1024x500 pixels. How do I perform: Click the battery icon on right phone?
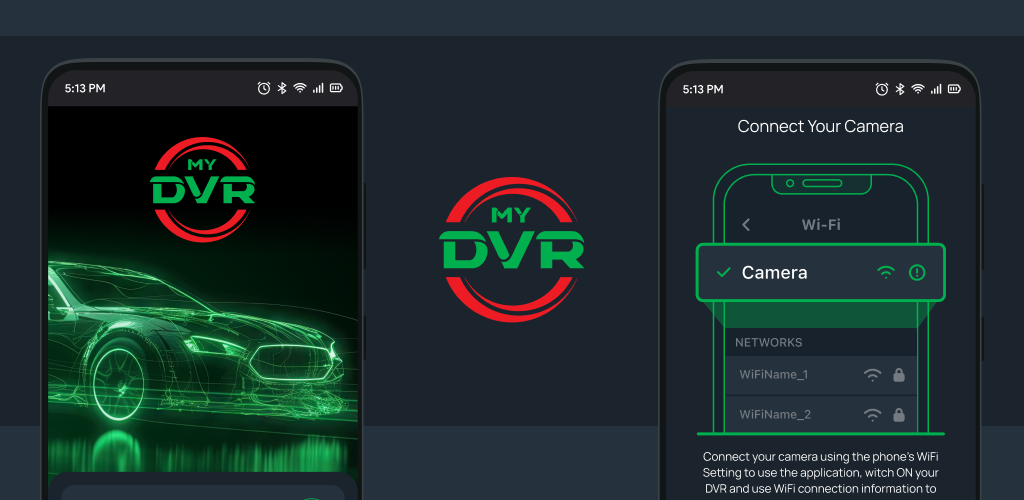point(954,89)
